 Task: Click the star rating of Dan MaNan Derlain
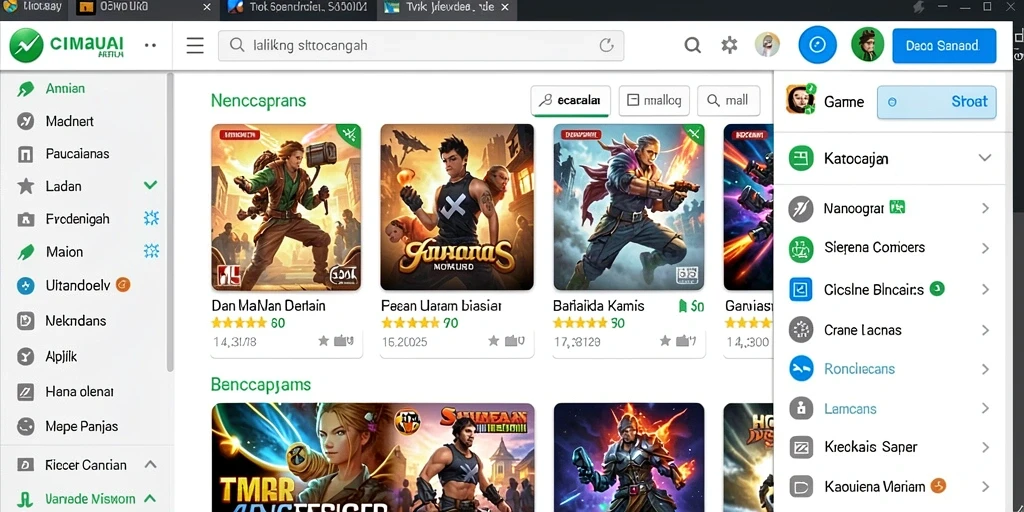coord(239,323)
